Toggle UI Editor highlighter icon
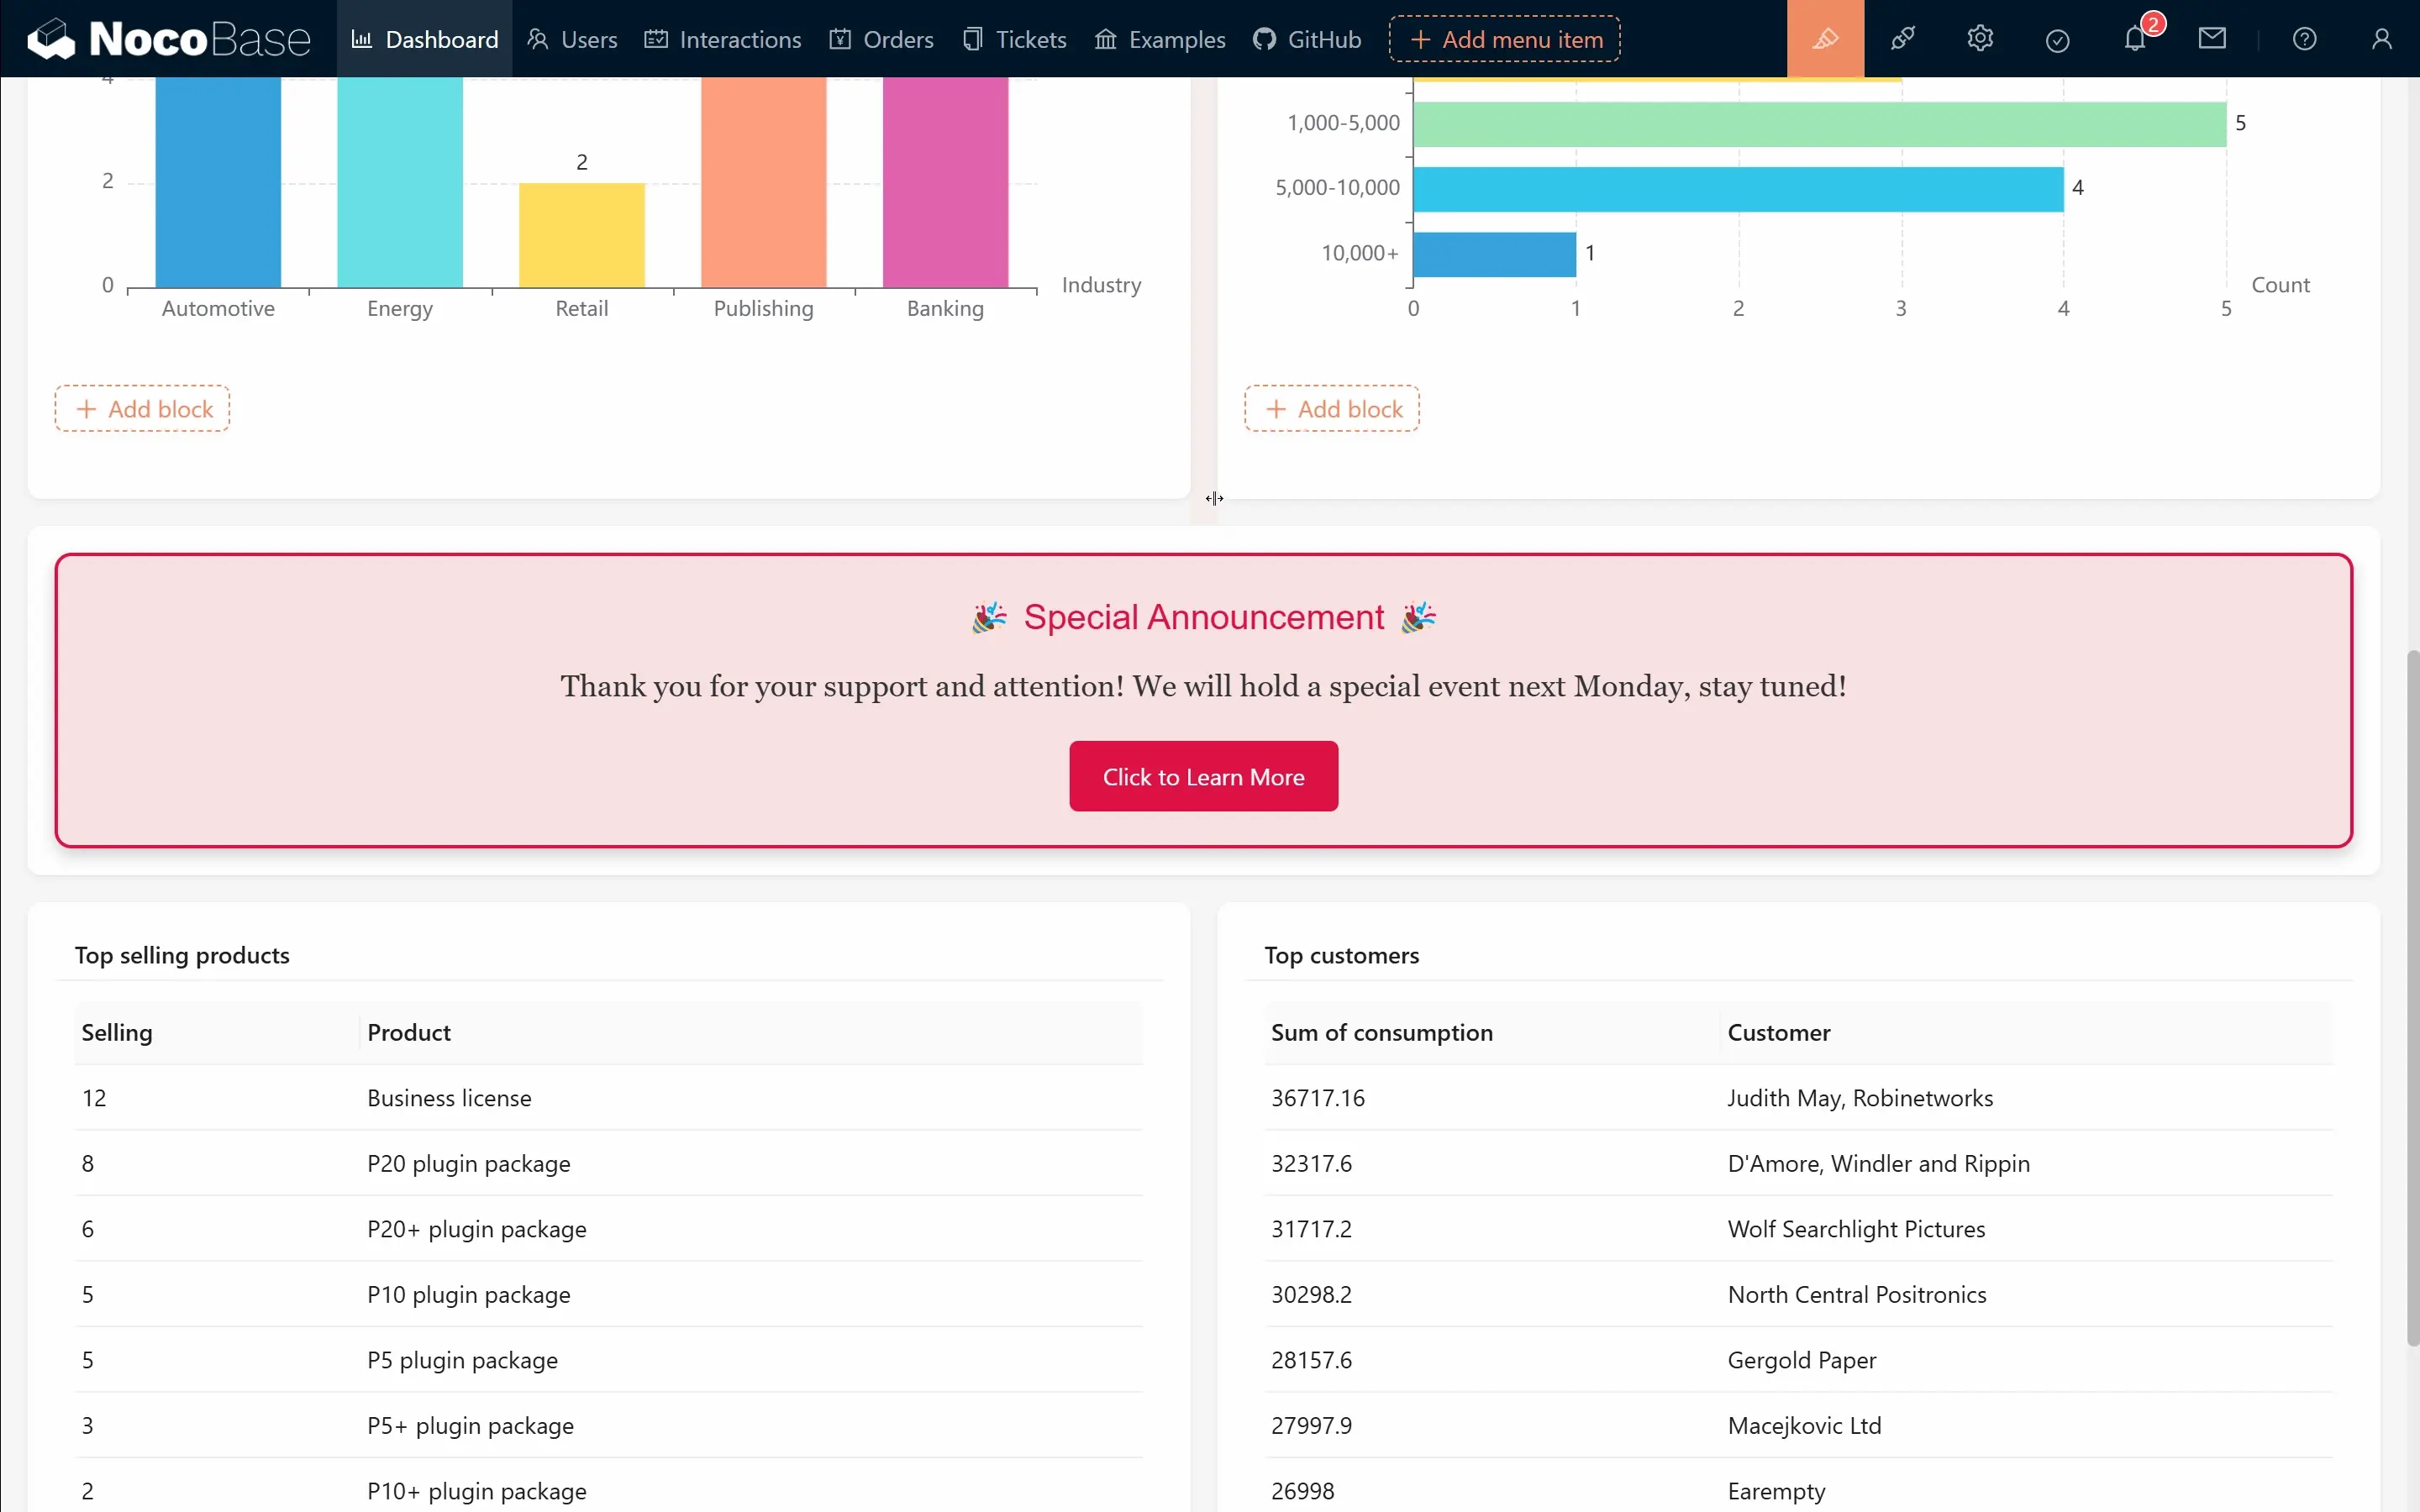2420x1512 pixels. [x=1825, y=39]
